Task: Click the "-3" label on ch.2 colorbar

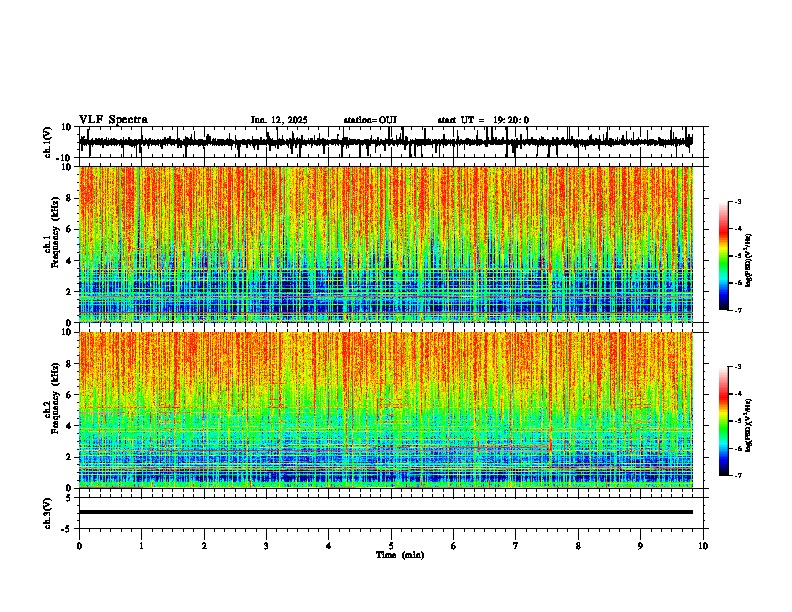Action: [737, 367]
